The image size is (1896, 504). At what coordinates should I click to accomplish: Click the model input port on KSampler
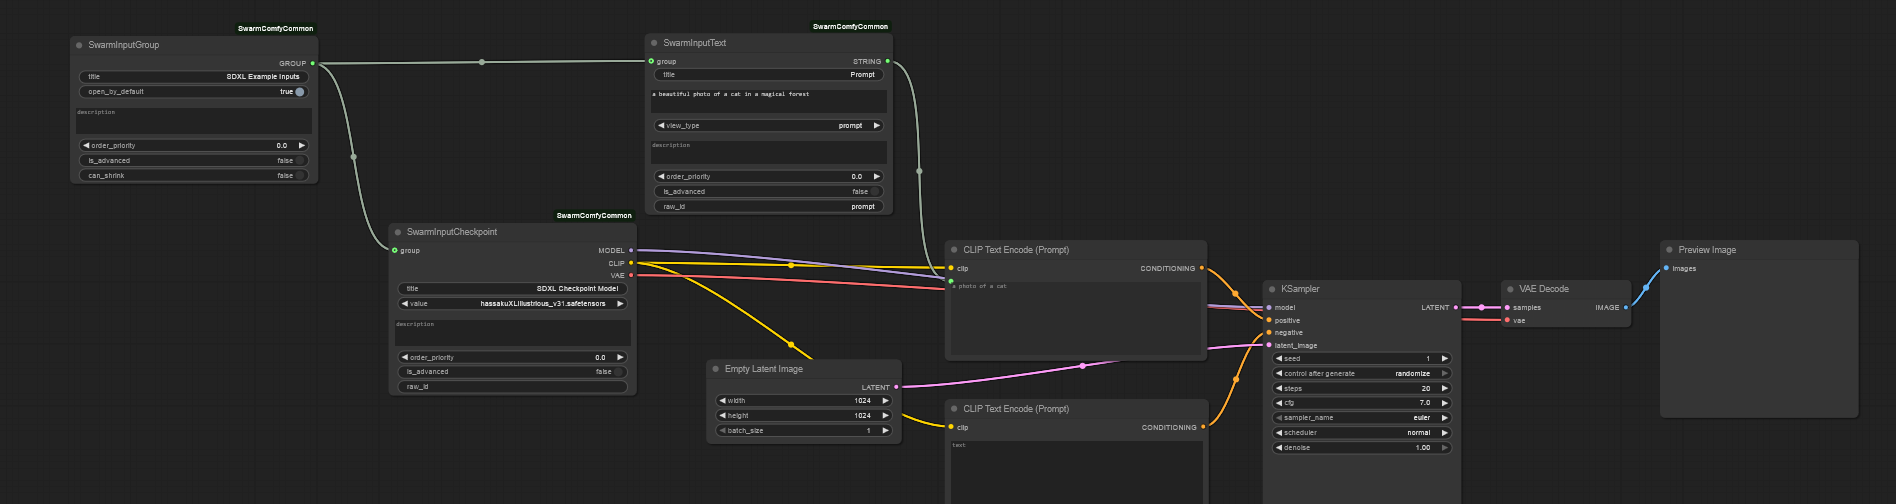click(x=1269, y=308)
